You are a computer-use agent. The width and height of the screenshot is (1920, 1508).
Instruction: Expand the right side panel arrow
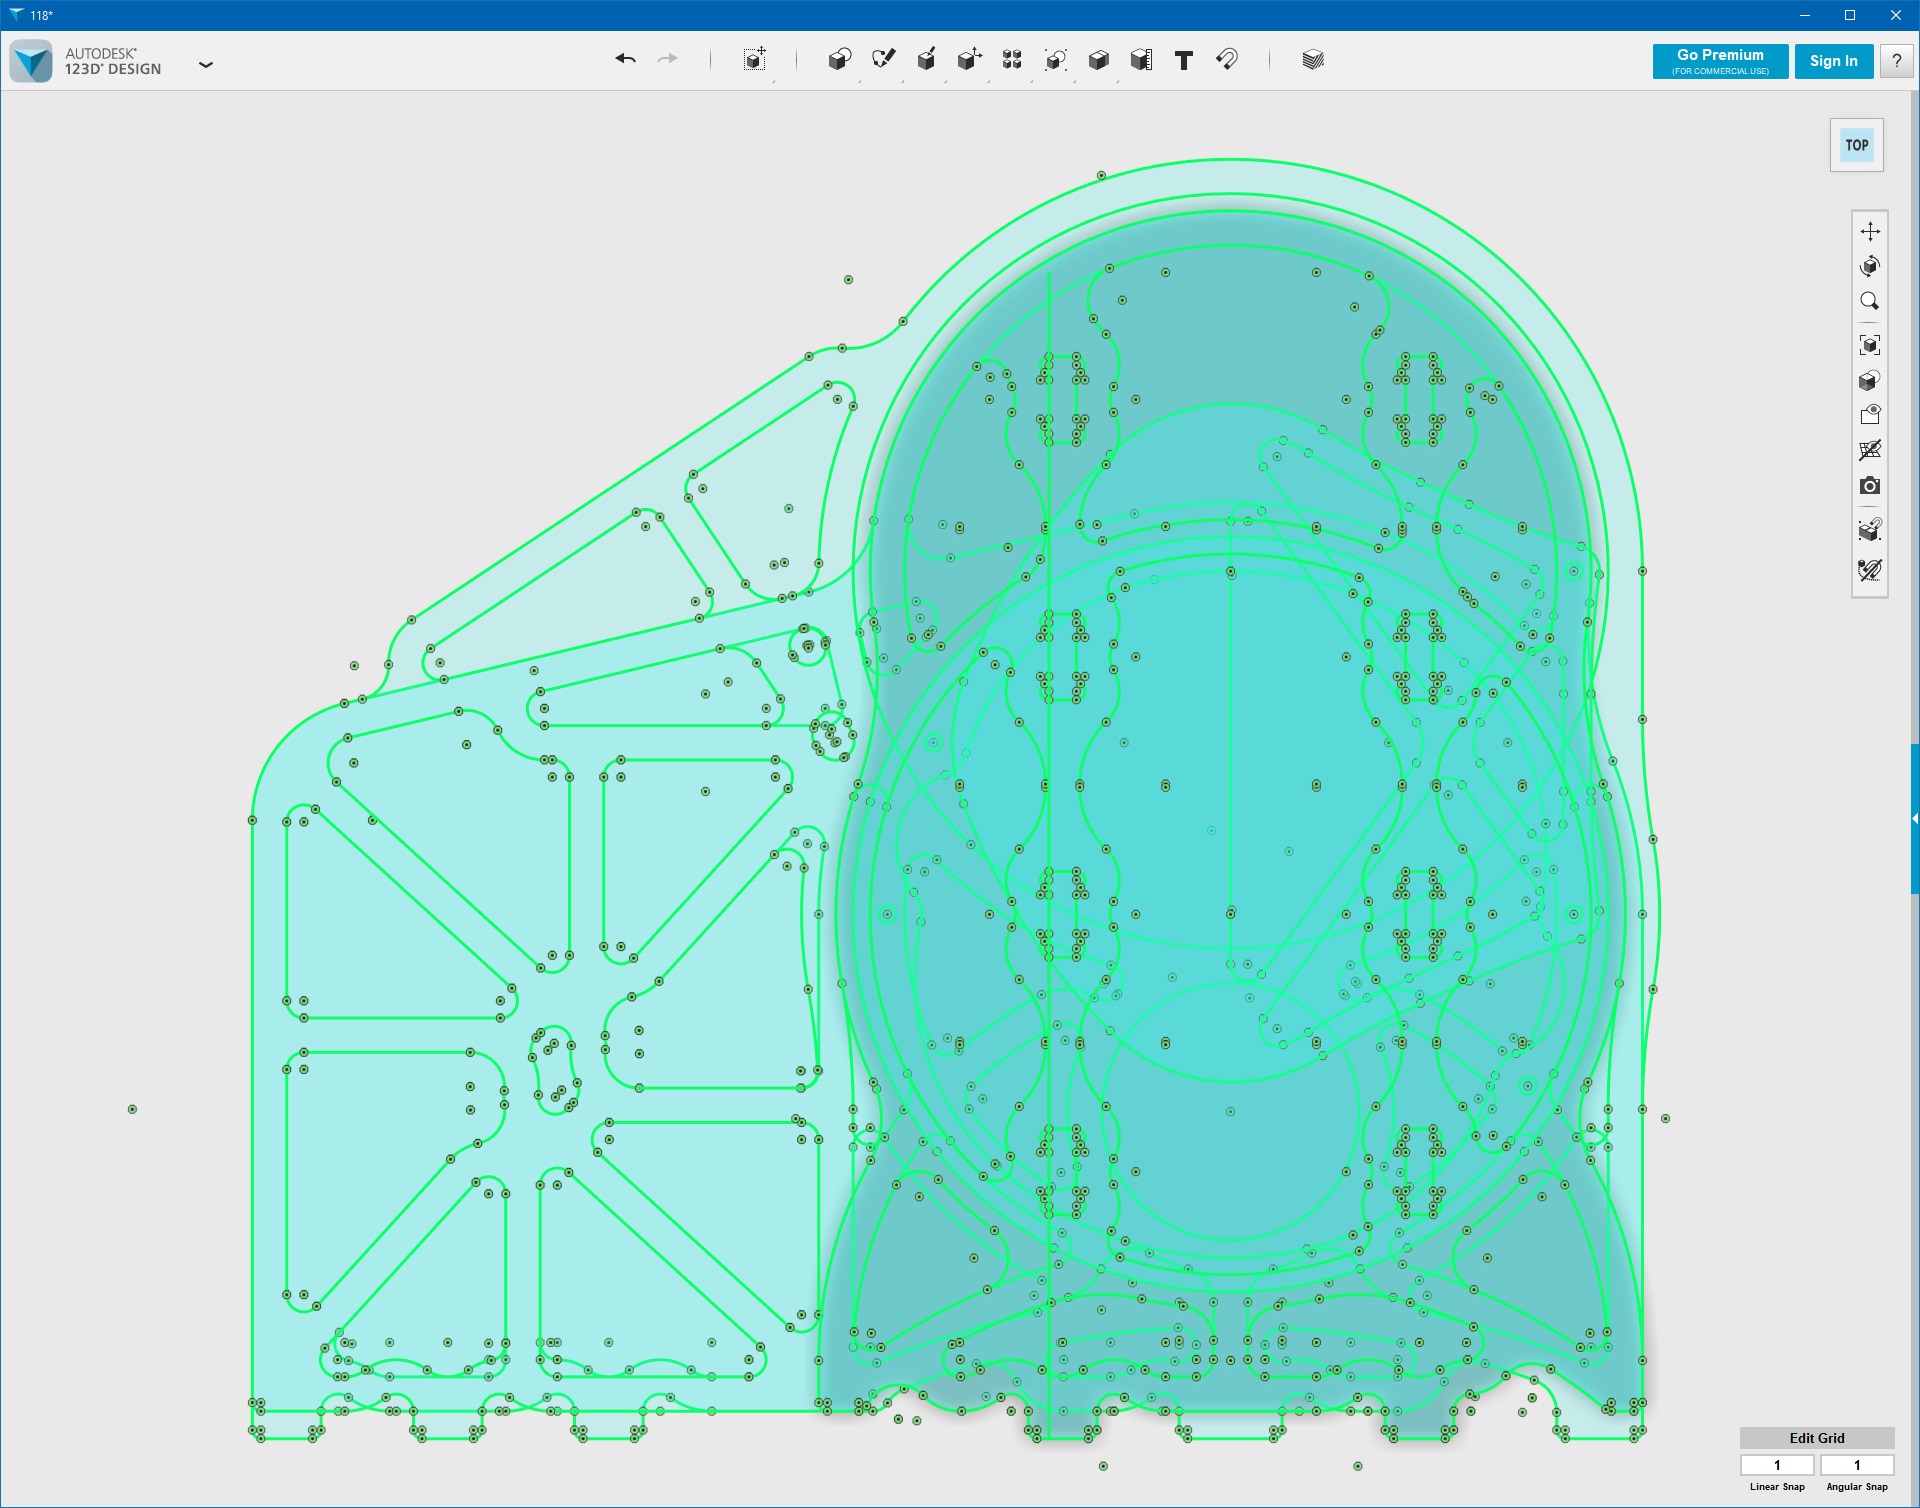pos(1914,818)
